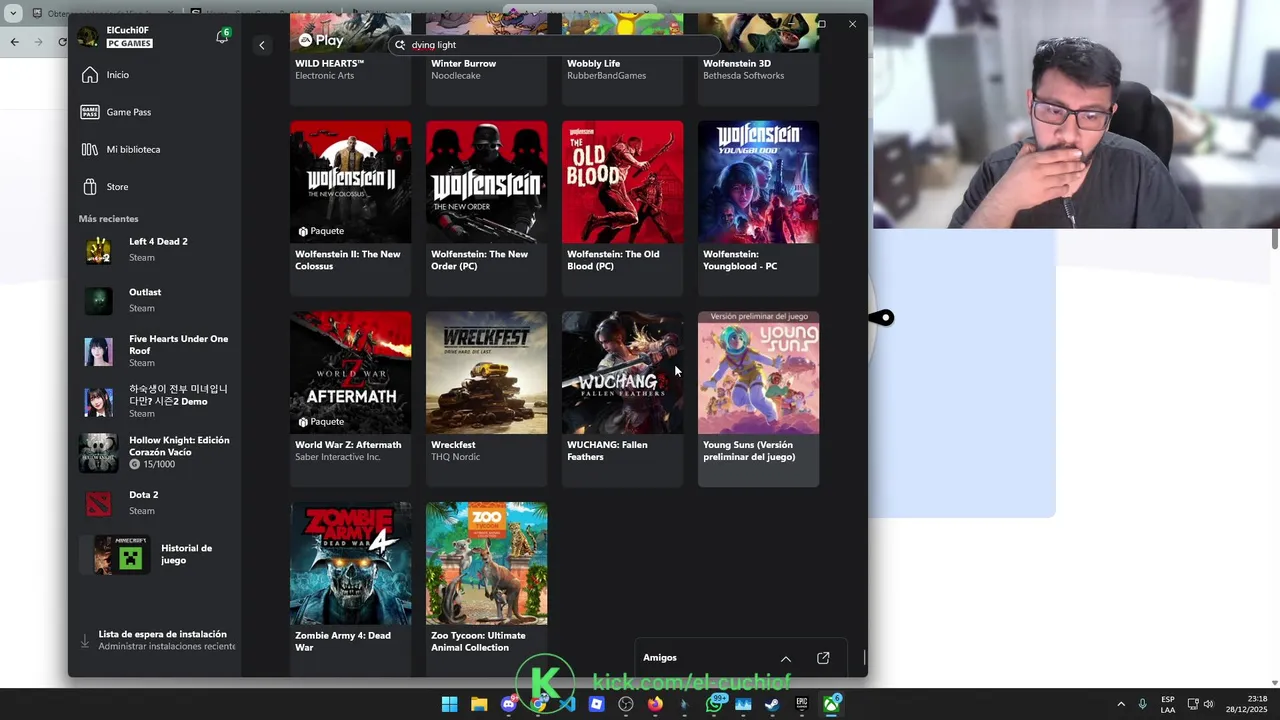The height and width of the screenshot is (720, 1280).
Task: Click the back arrow button
Action: 262,45
